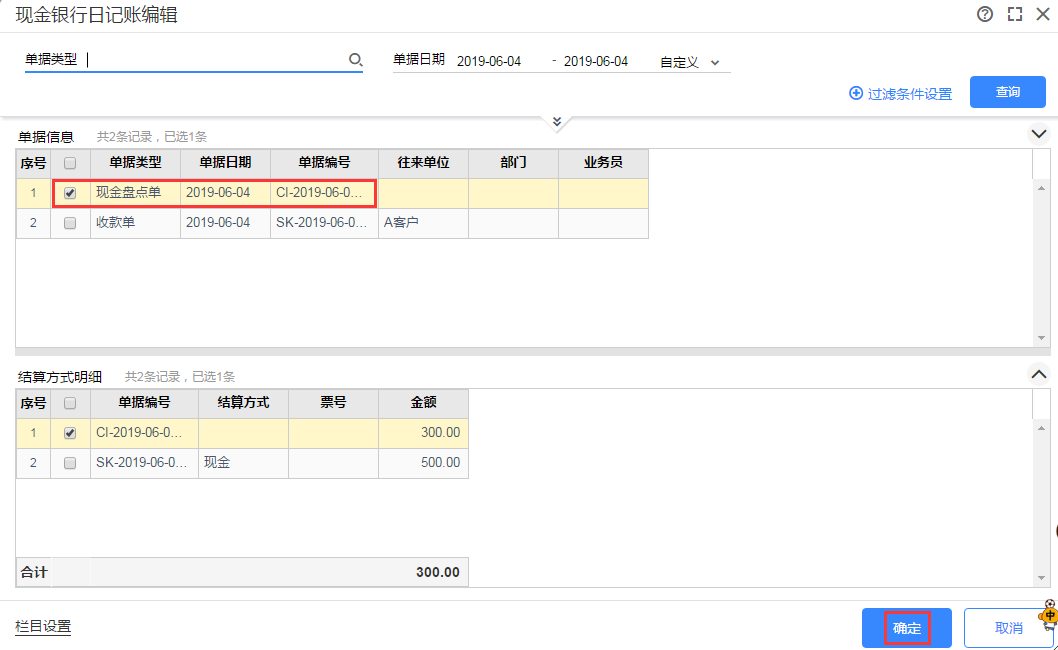Open the help question mark icon
This screenshot has width=1058, height=650.
pyautogui.click(x=985, y=14)
